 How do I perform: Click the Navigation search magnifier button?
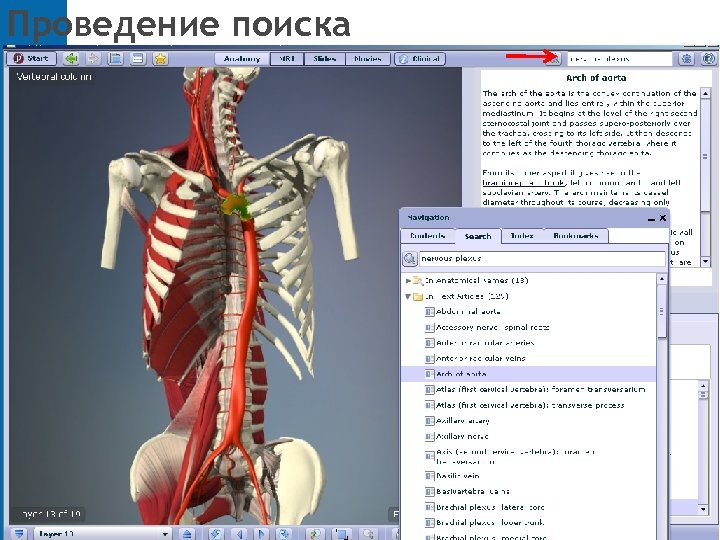(410, 259)
